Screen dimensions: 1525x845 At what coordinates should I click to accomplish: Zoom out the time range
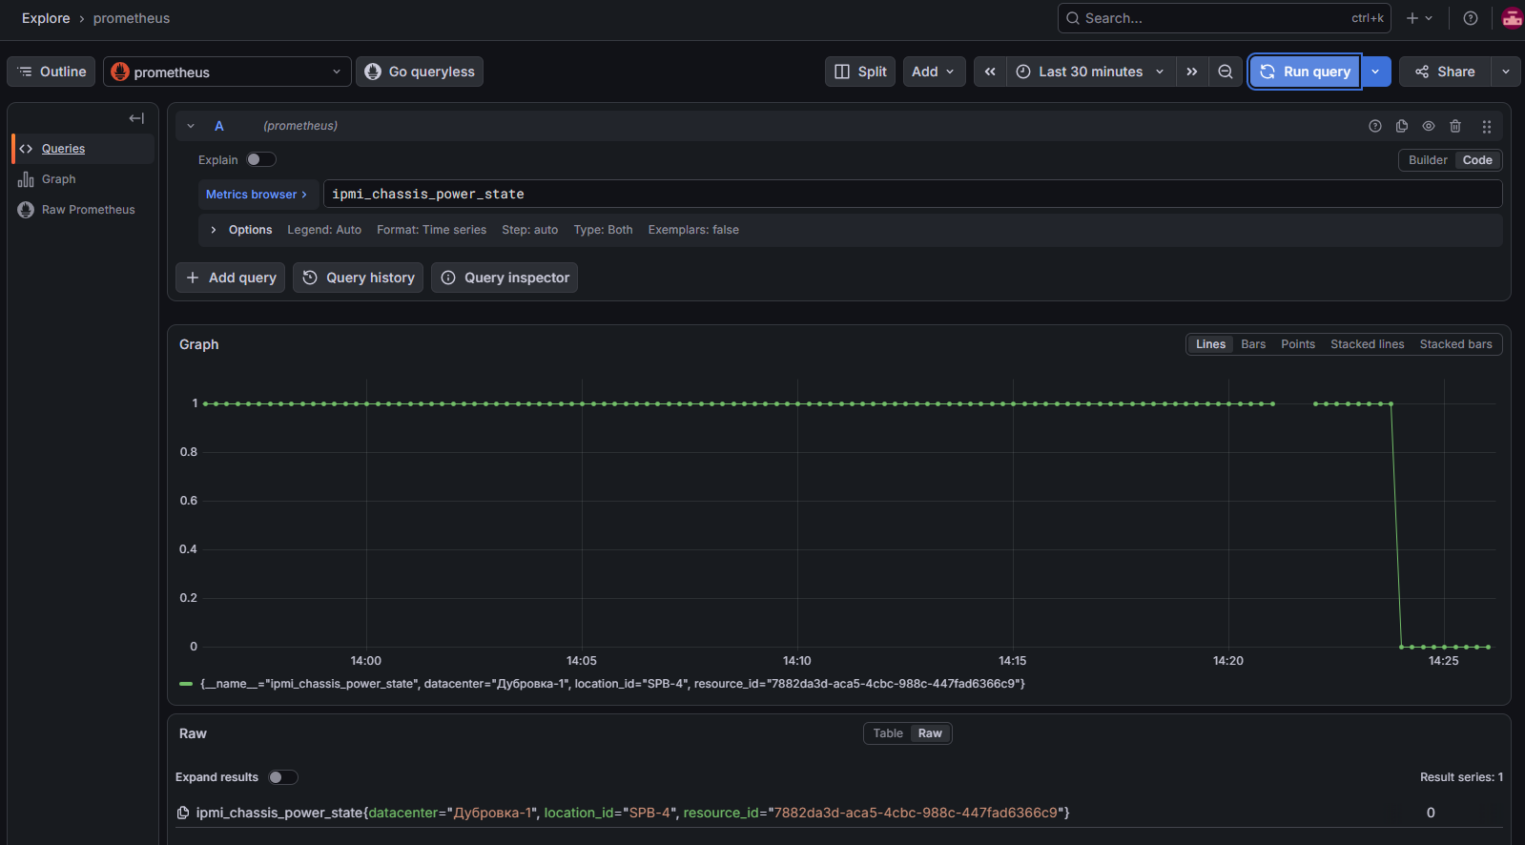point(1225,72)
